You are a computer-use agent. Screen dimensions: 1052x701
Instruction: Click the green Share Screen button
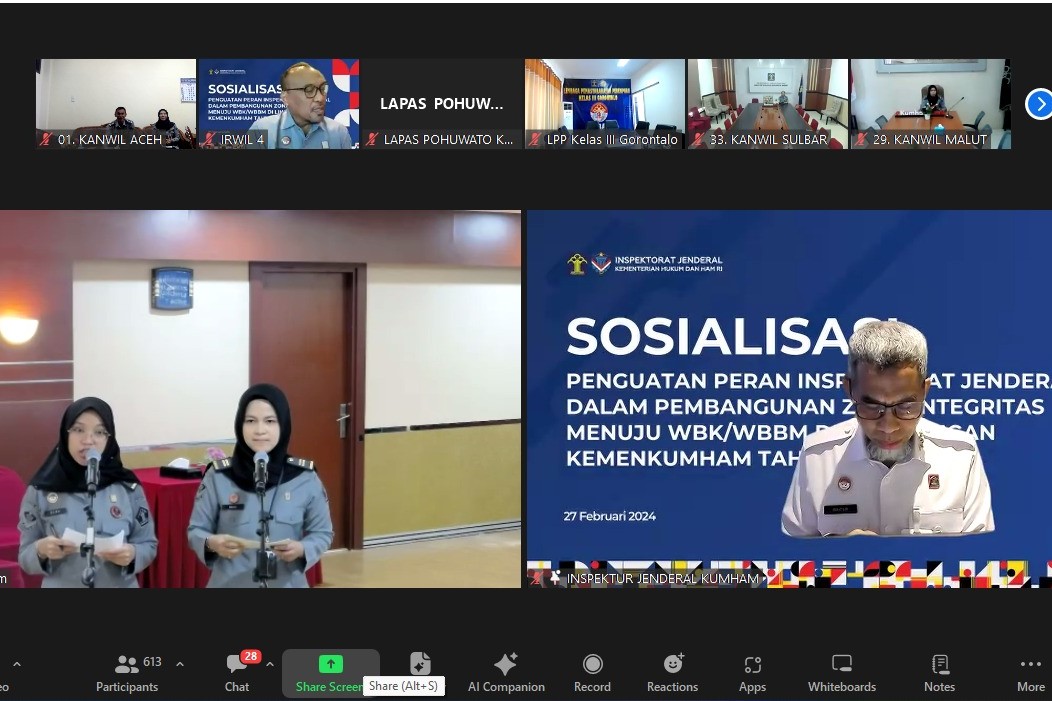pos(330,673)
